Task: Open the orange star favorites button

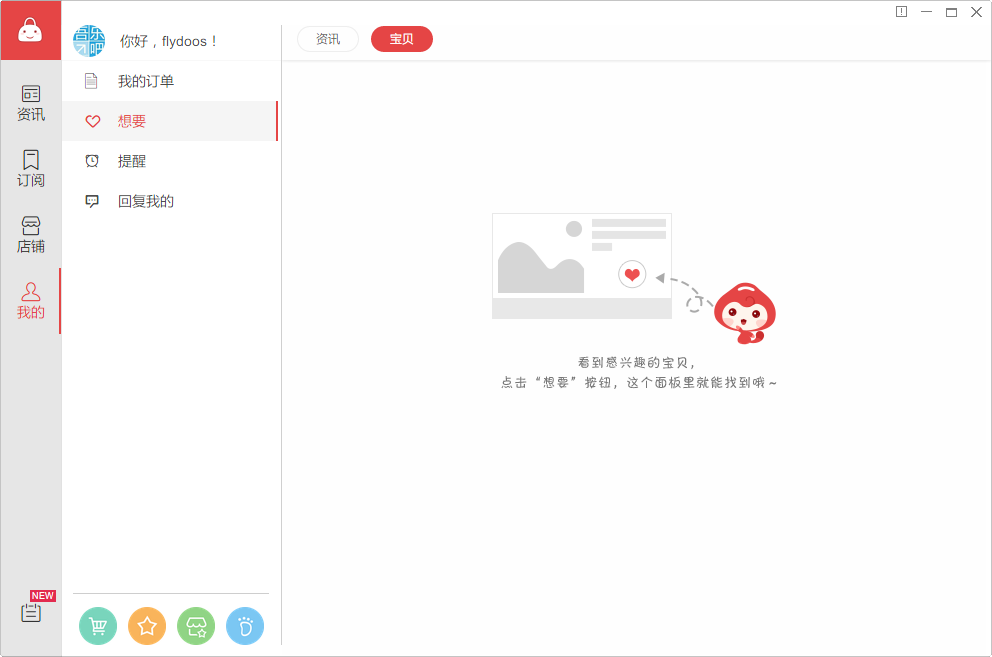Action: click(x=147, y=626)
